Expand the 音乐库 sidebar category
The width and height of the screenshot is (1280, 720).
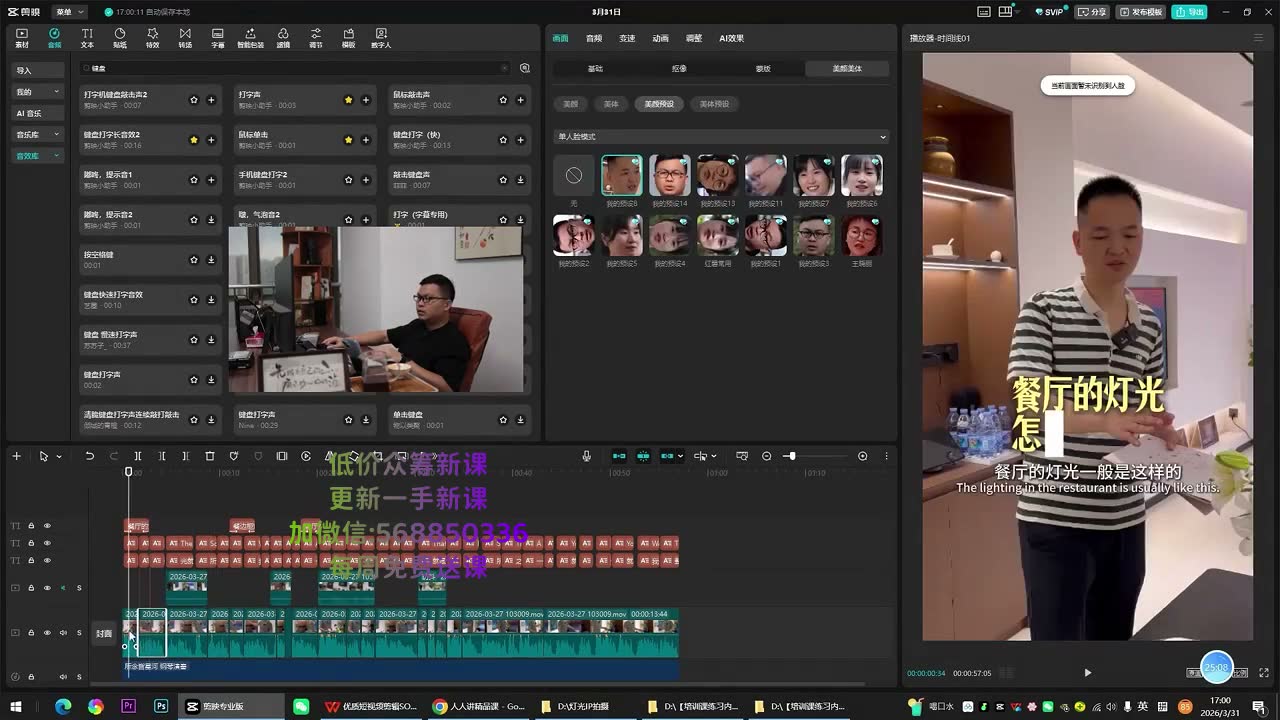38,134
